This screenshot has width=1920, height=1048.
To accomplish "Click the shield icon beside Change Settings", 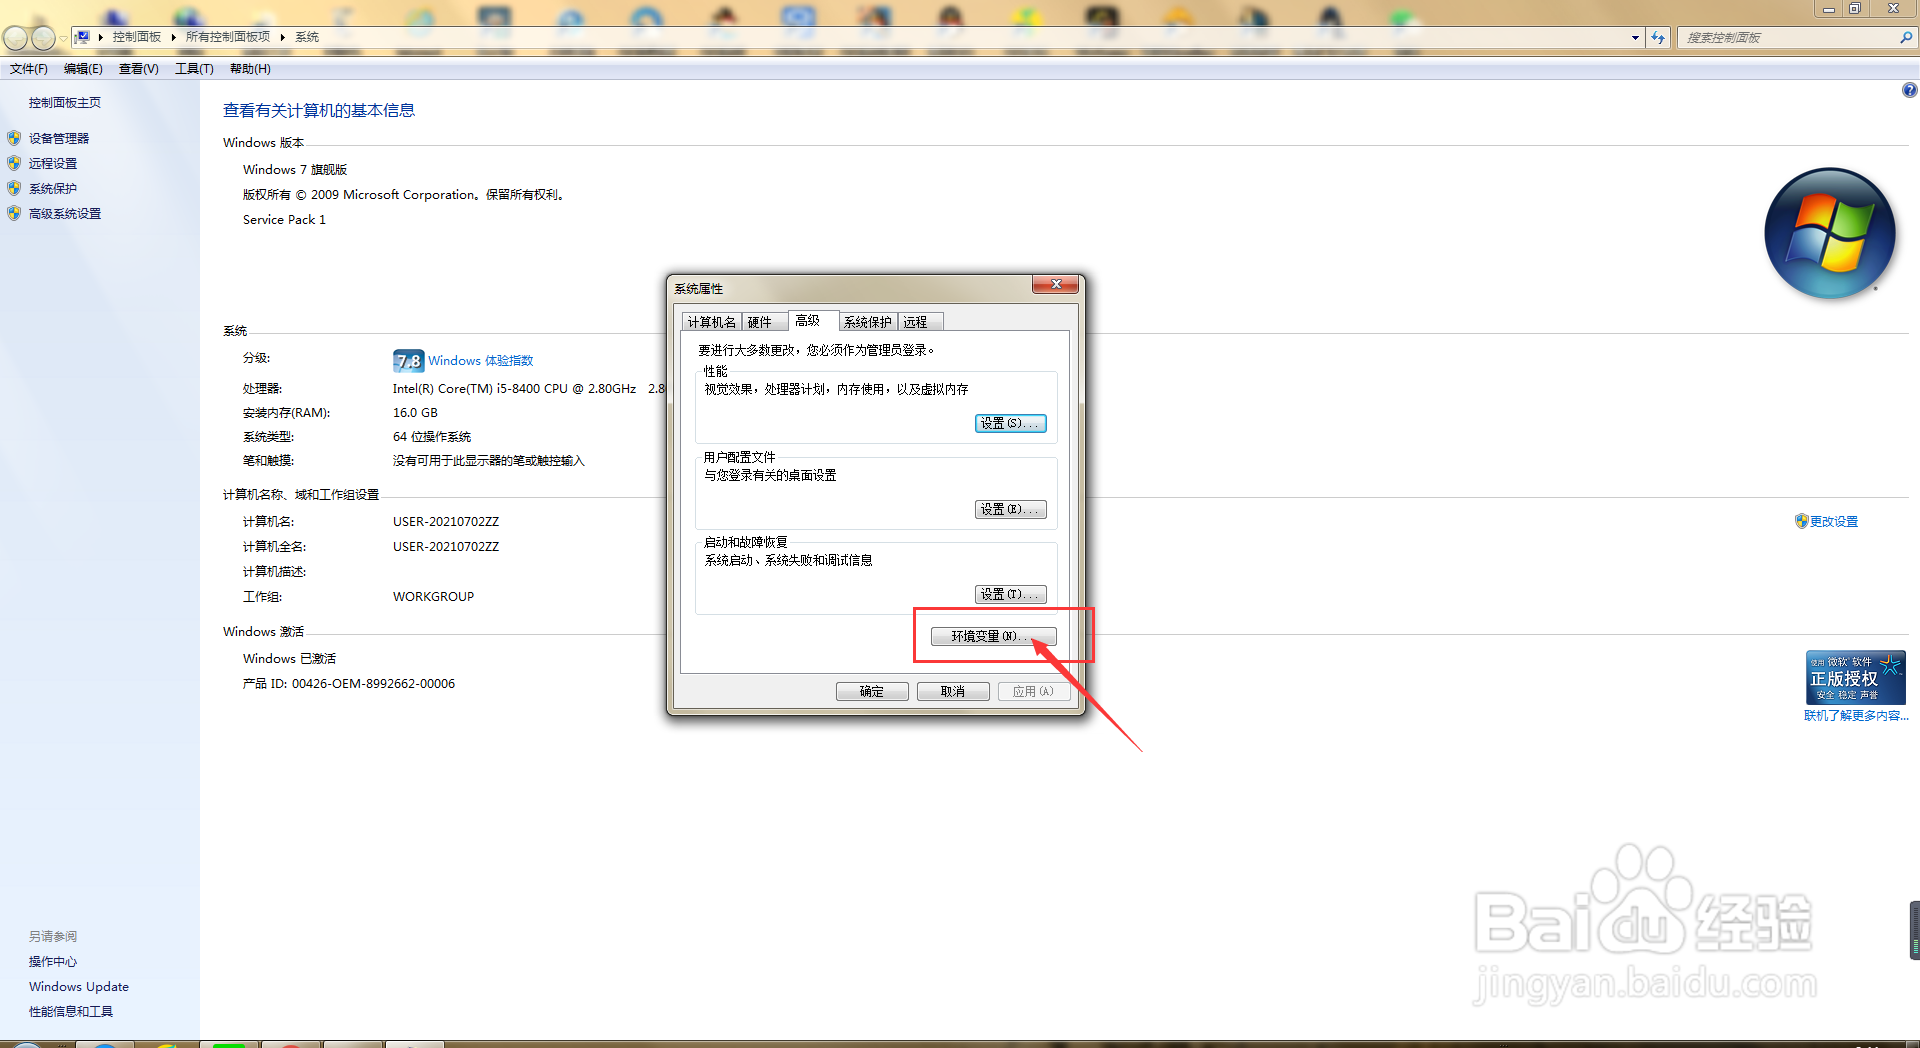I will [1801, 521].
